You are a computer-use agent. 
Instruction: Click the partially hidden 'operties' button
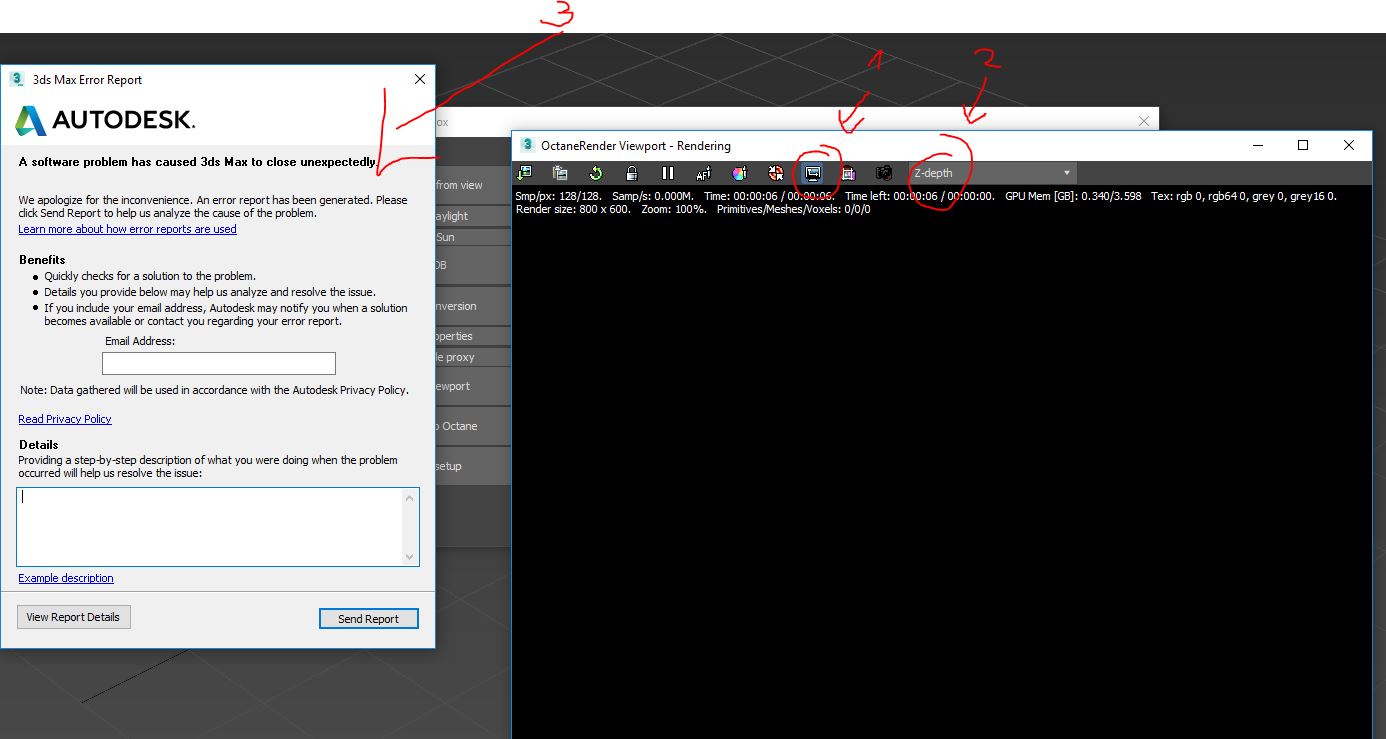click(473, 336)
